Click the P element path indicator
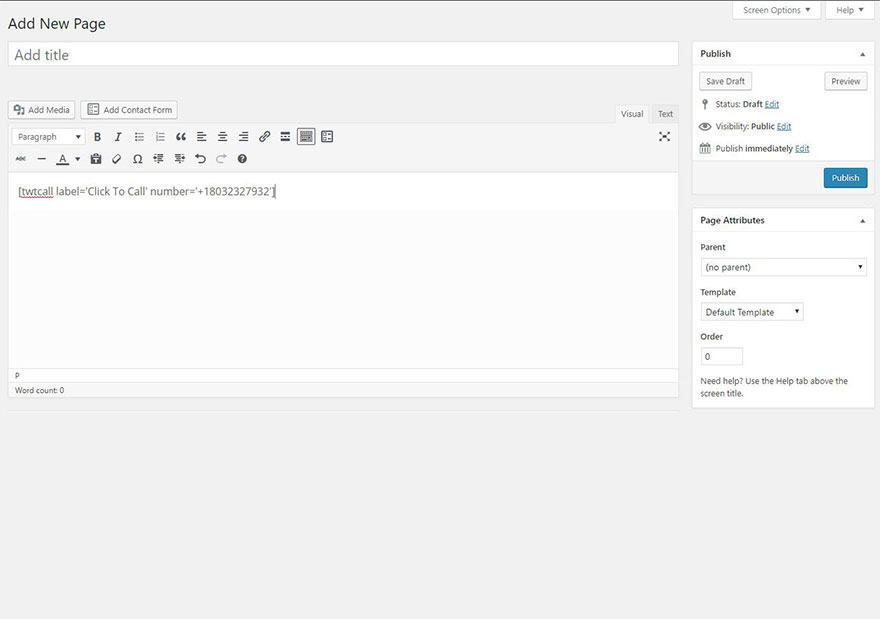This screenshot has height=619, width=880. coord(17,375)
